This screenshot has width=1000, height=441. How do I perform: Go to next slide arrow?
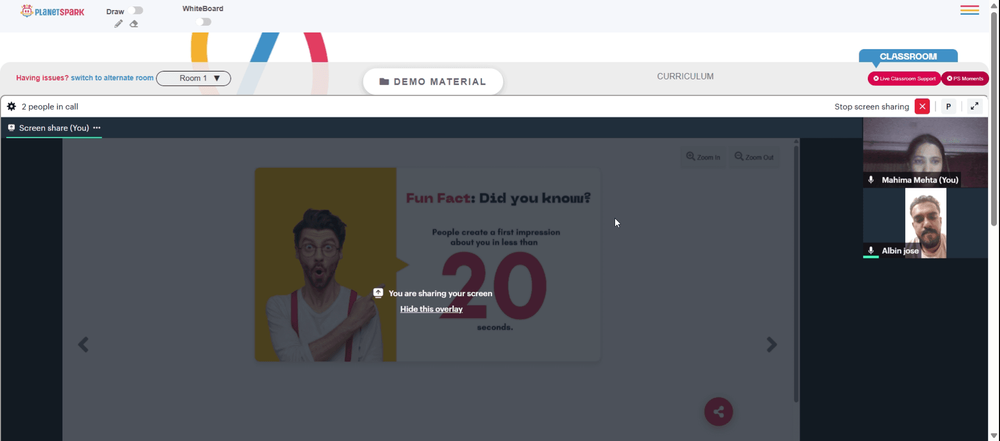click(x=772, y=345)
